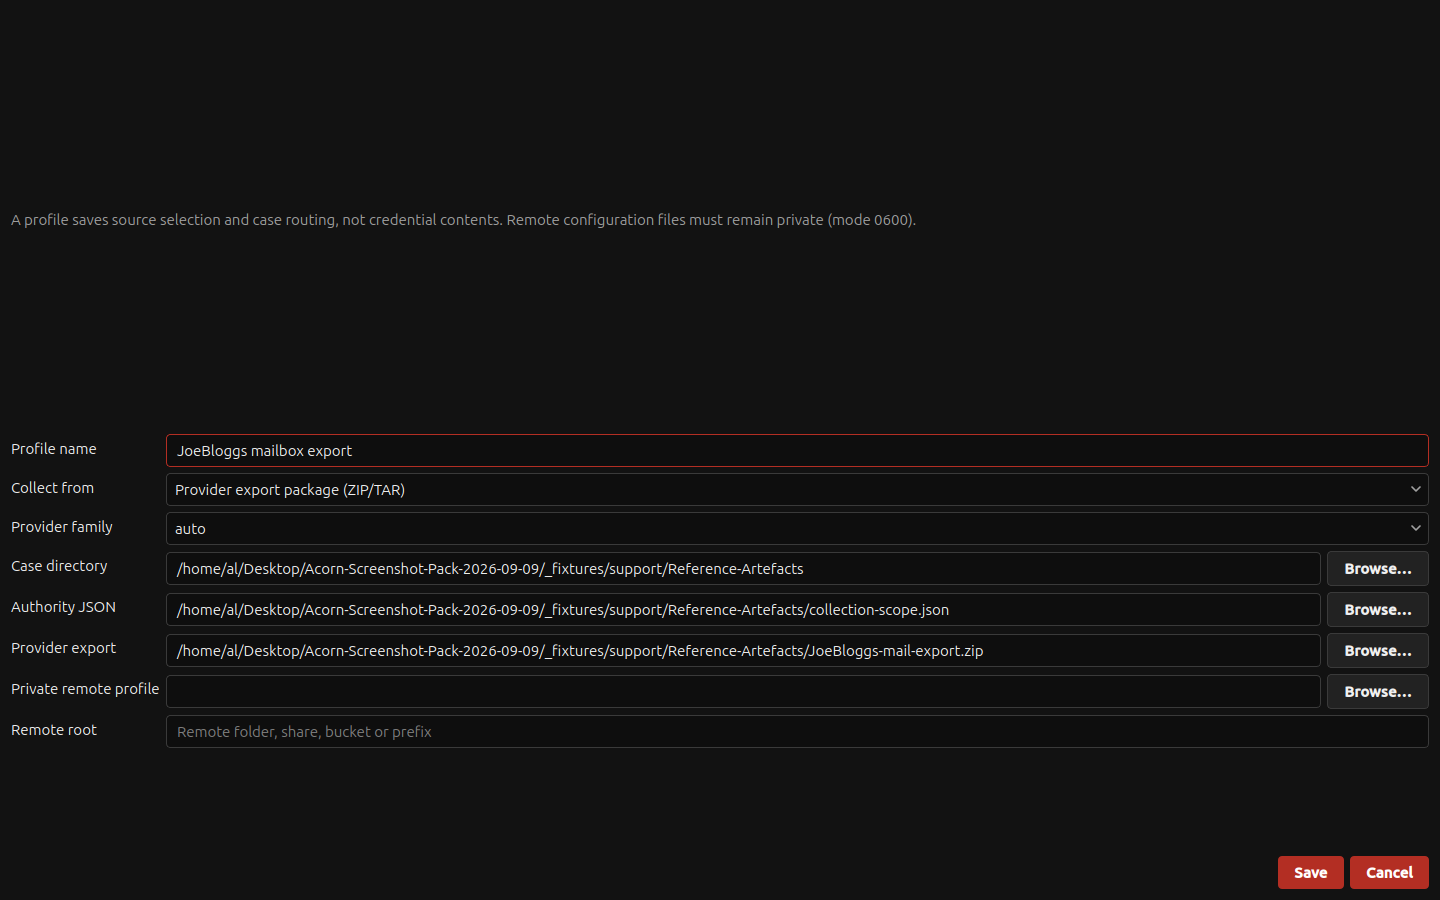
Task: Click the Remote root input field
Action: point(797,732)
